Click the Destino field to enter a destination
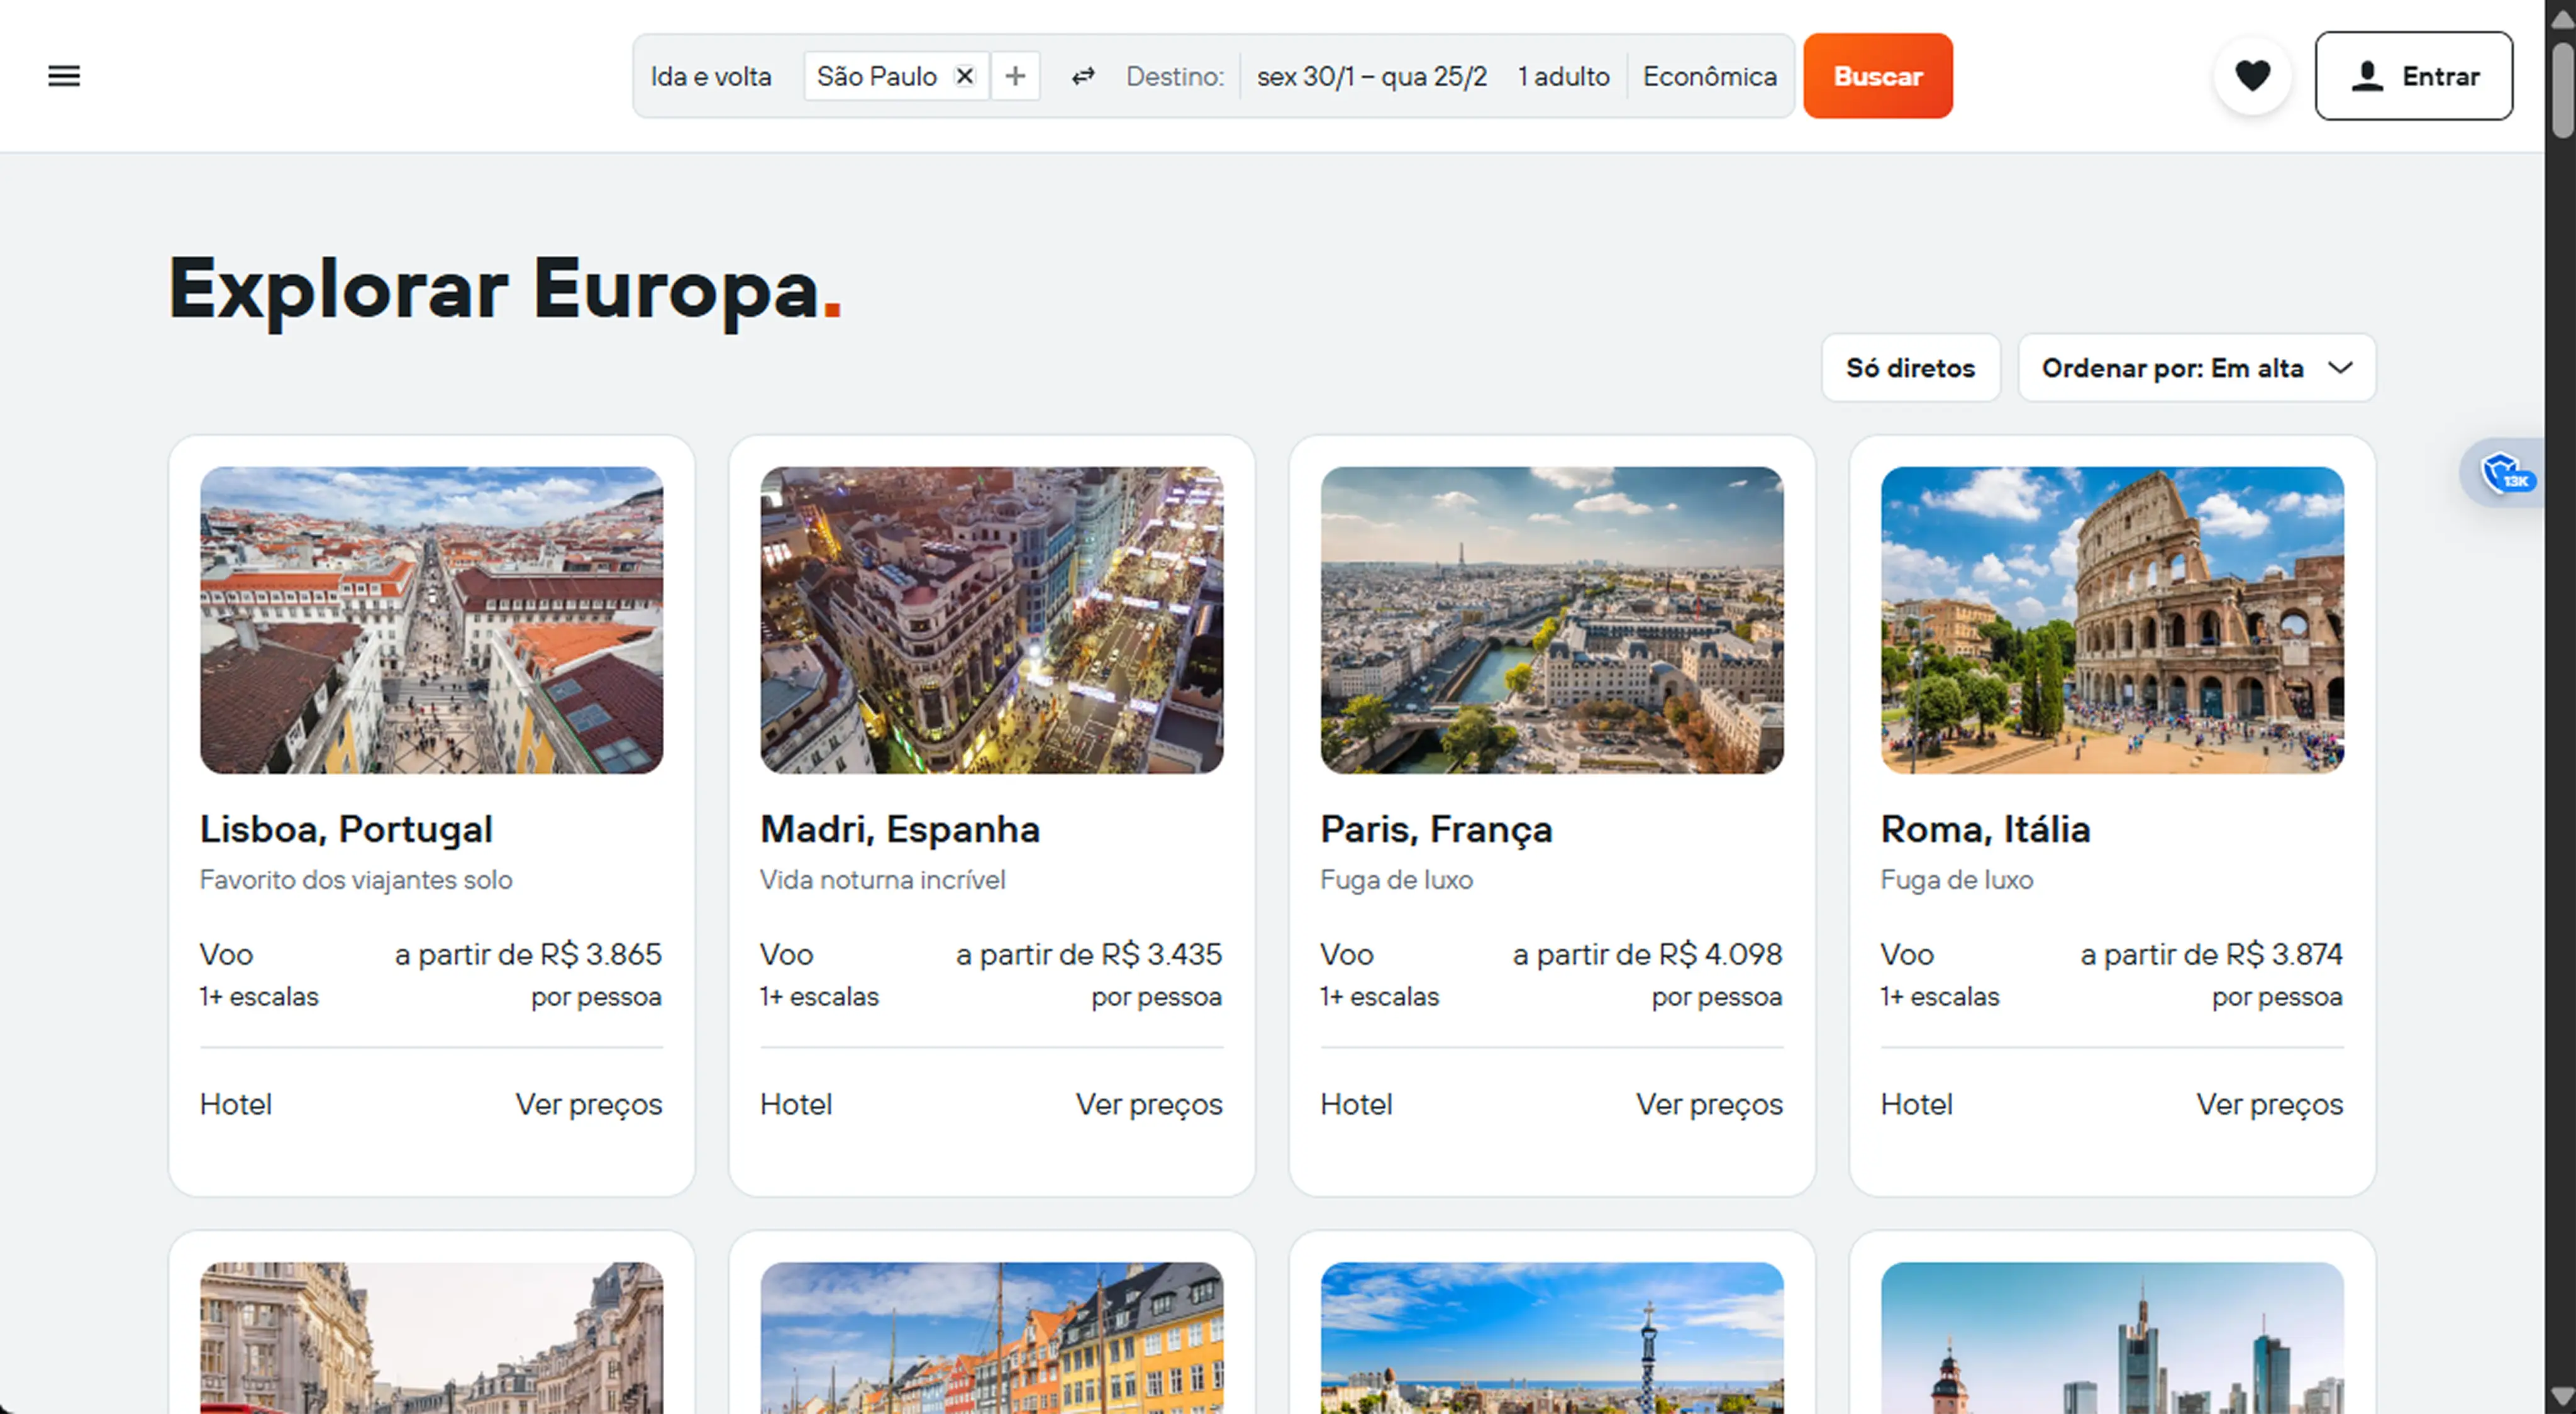 (1176, 75)
